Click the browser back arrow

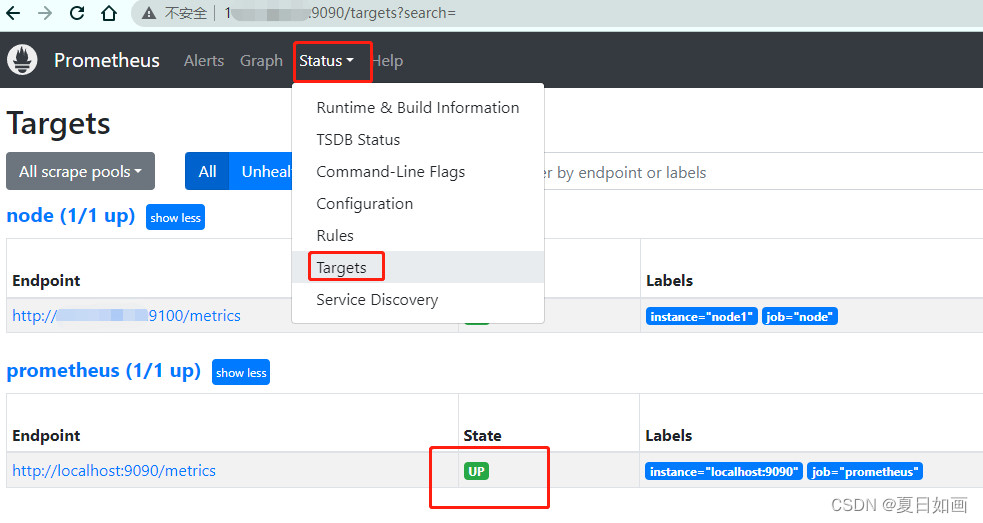[13, 13]
